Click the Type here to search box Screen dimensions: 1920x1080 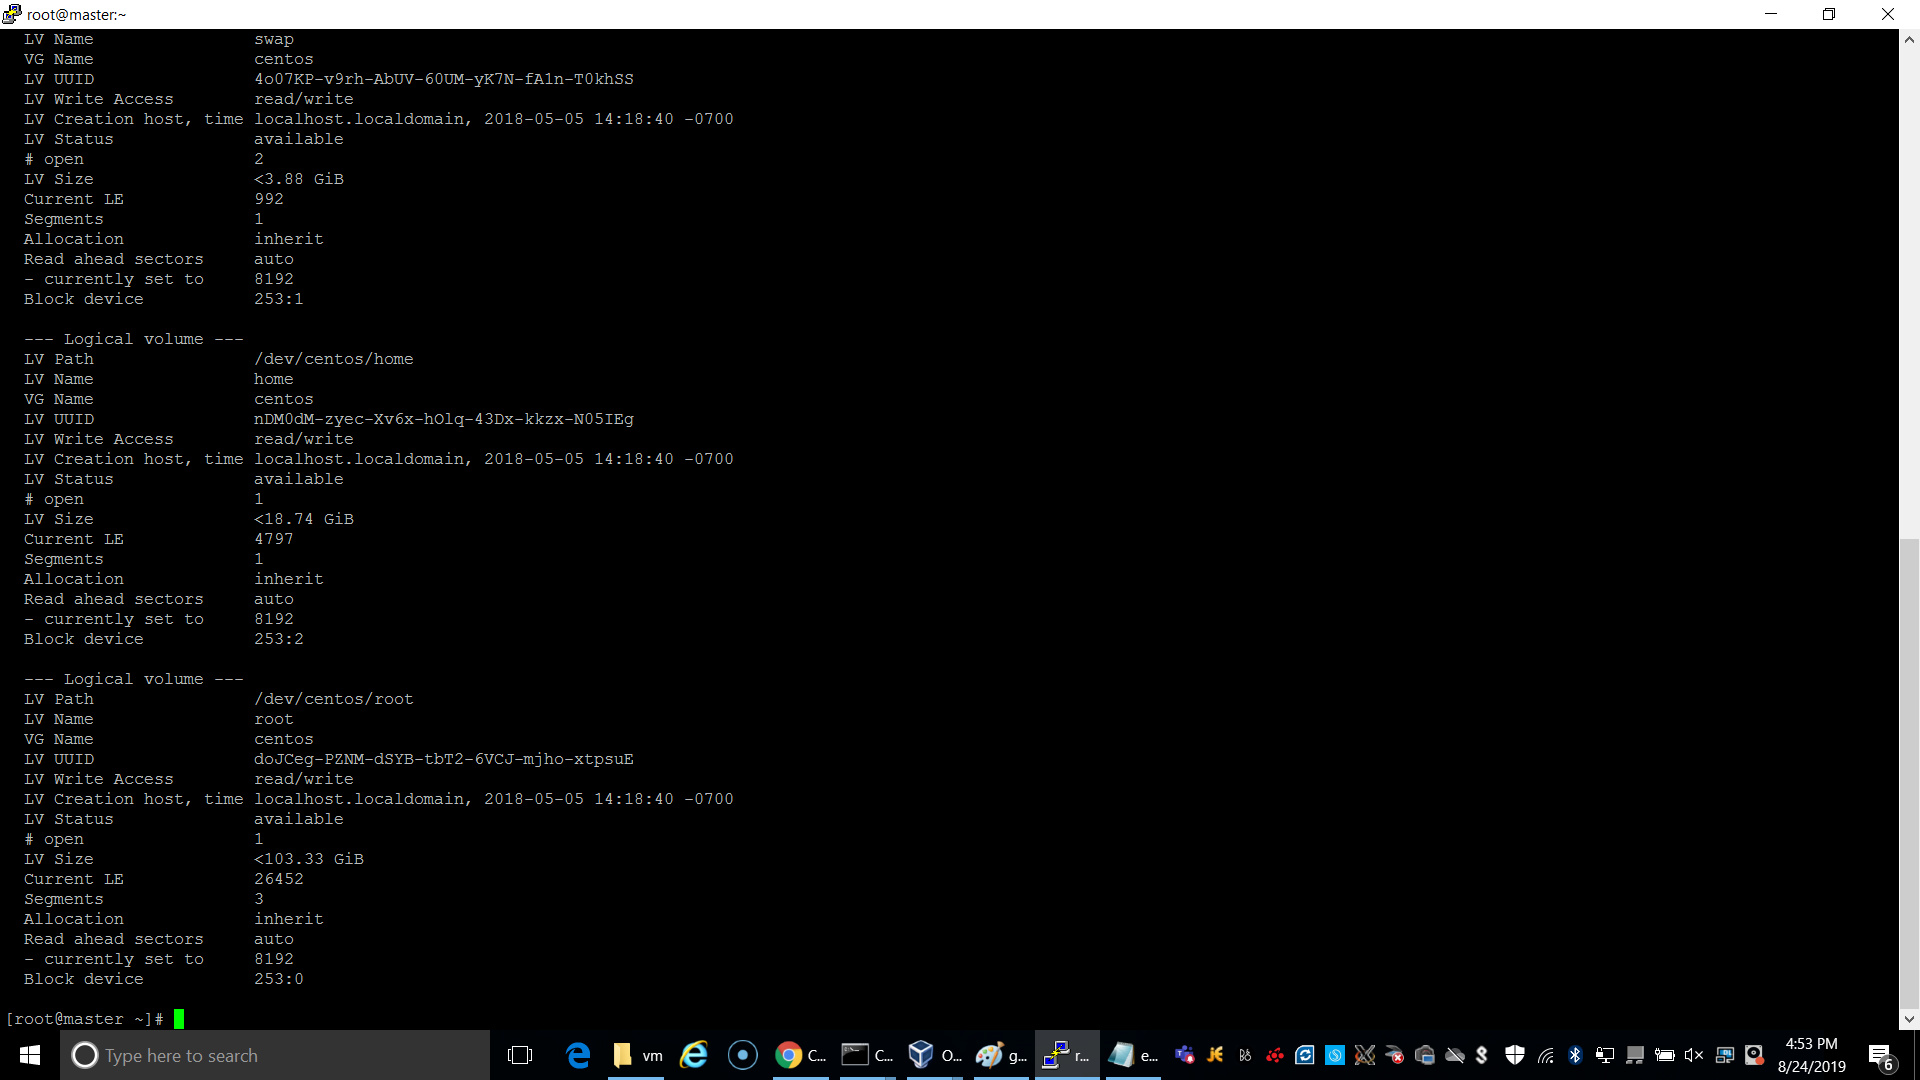(275, 1055)
